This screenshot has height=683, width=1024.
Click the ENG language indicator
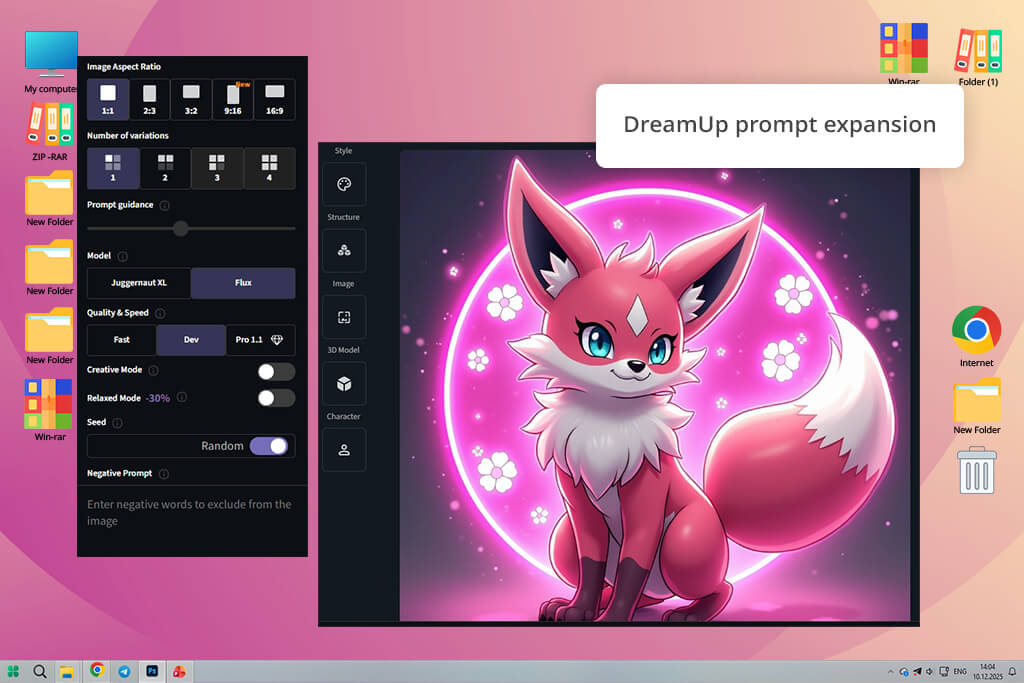pos(960,671)
